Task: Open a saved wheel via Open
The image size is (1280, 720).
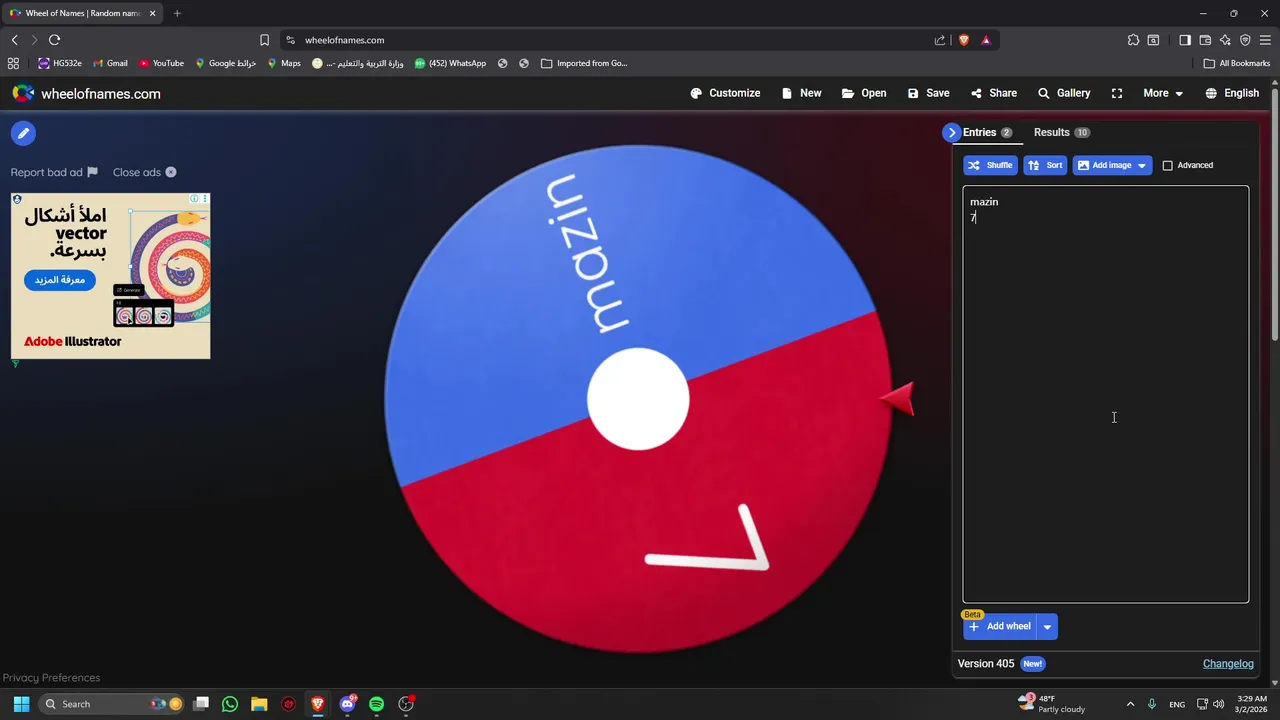Action: (x=864, y=93)
